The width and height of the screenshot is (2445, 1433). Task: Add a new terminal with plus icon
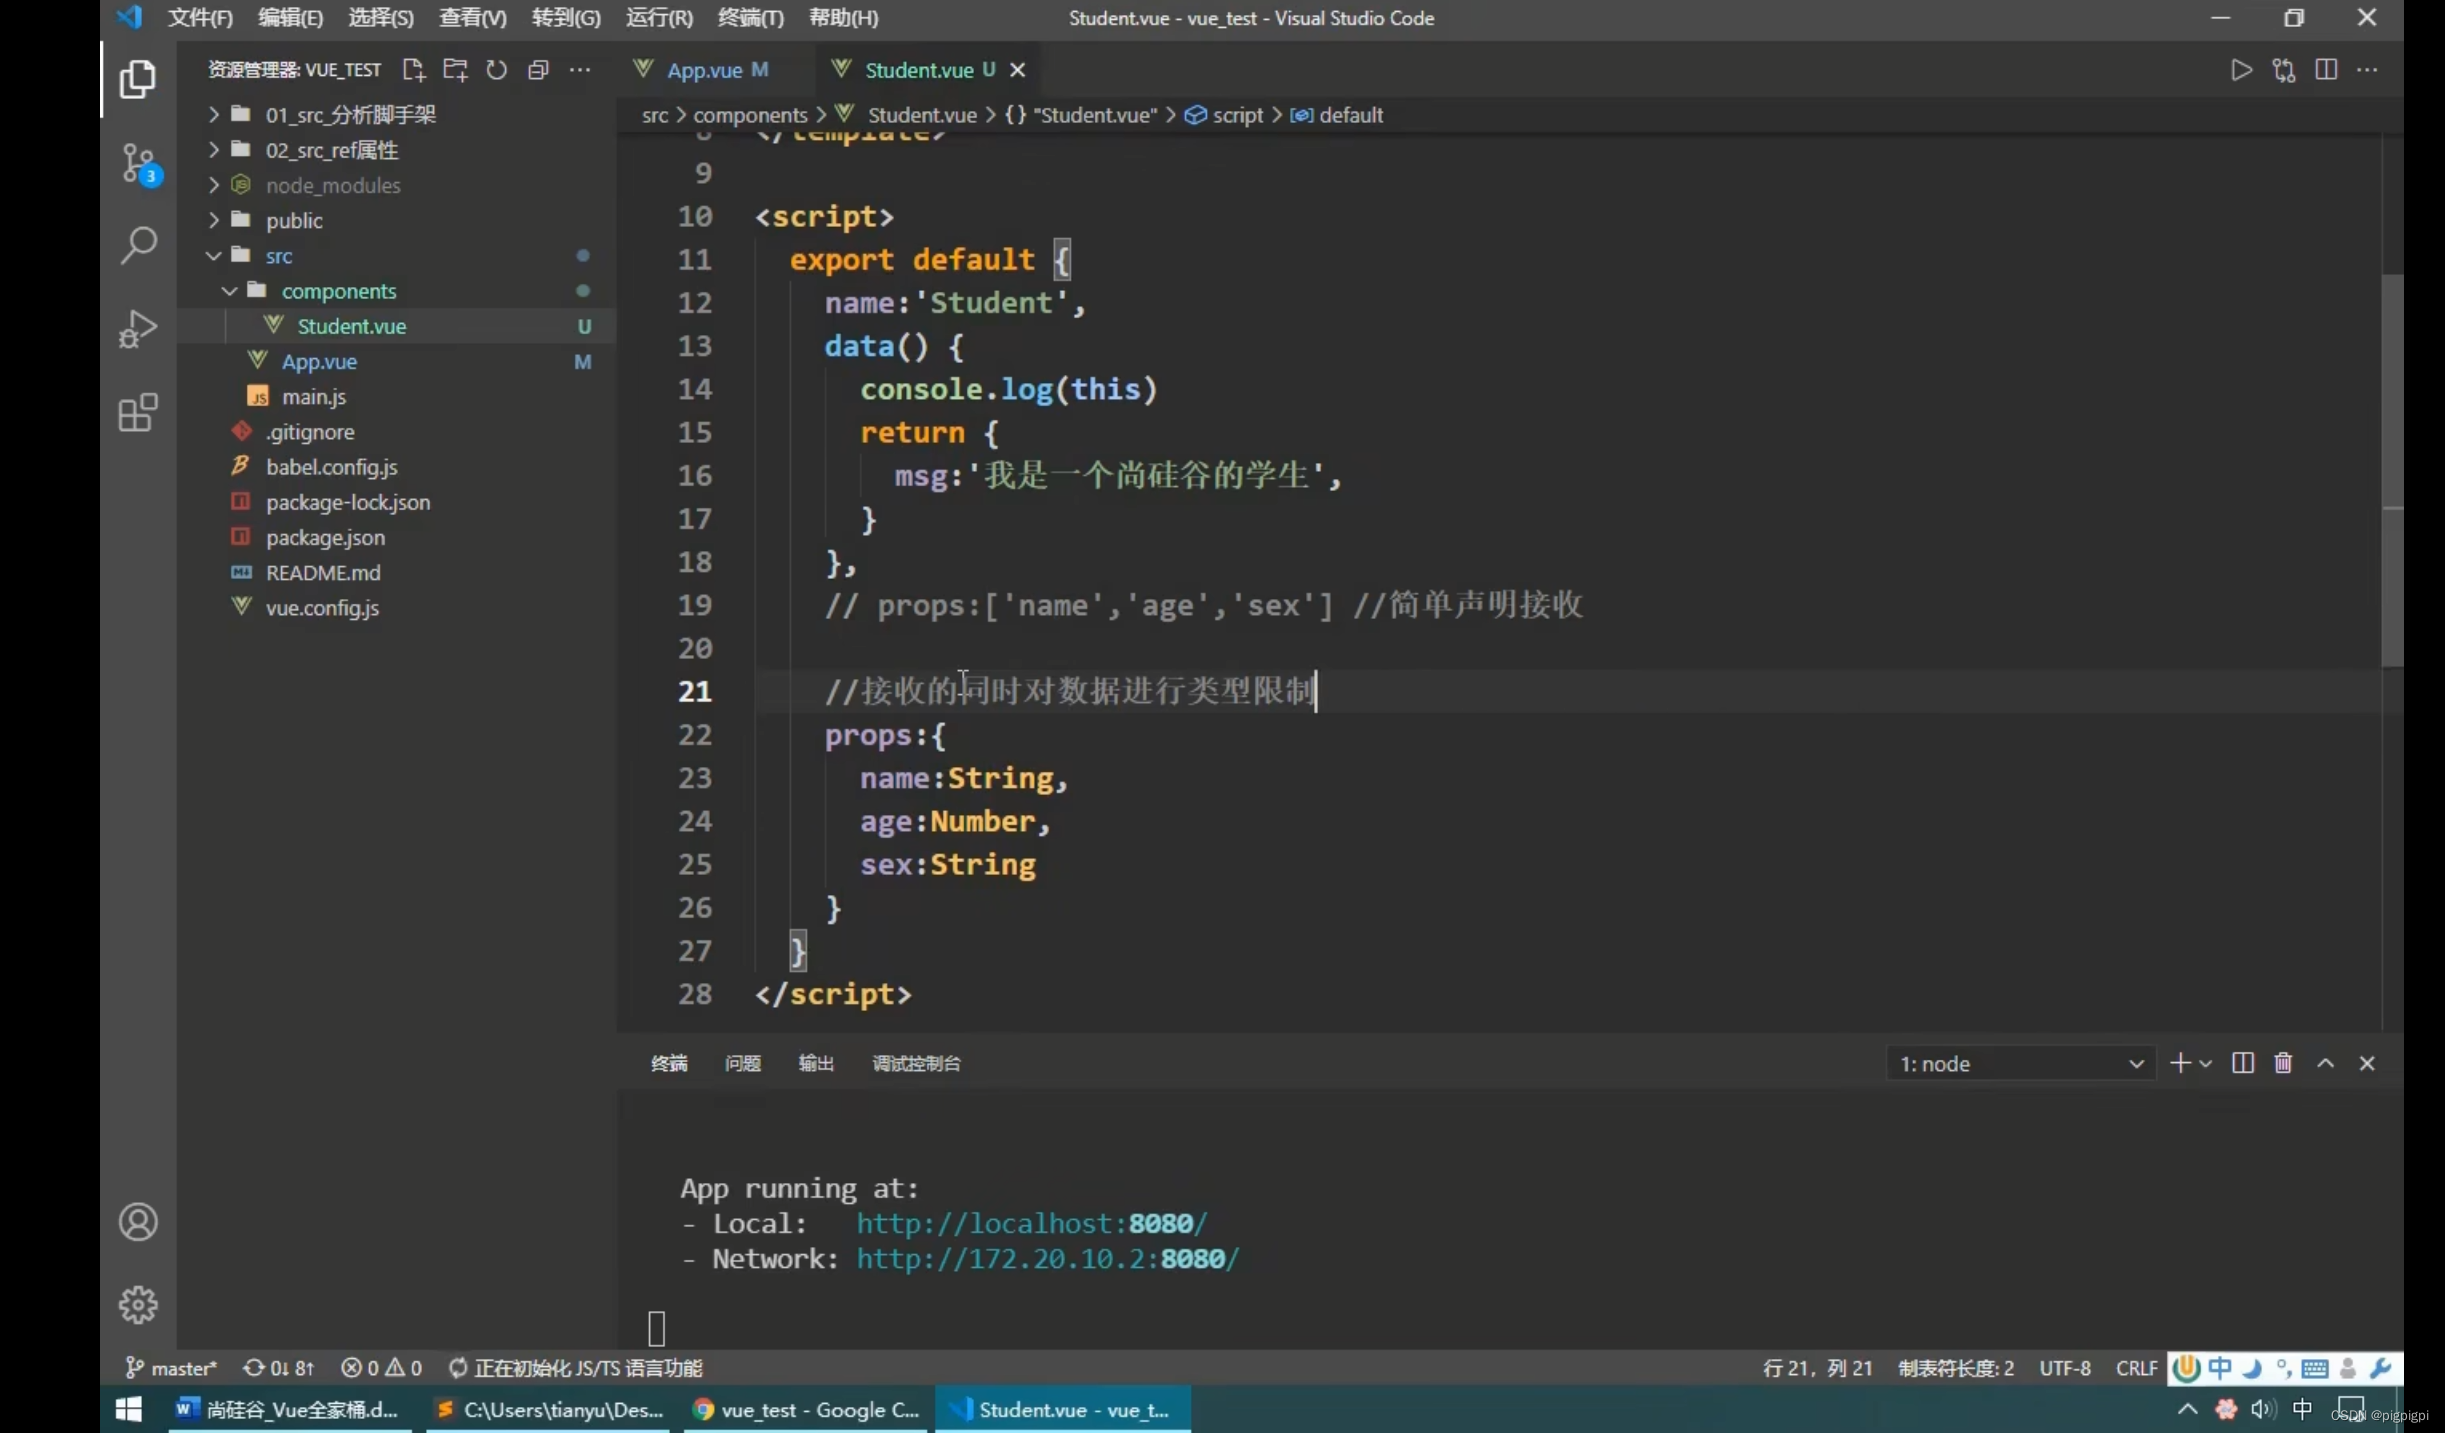[x=2180, y=1063]
